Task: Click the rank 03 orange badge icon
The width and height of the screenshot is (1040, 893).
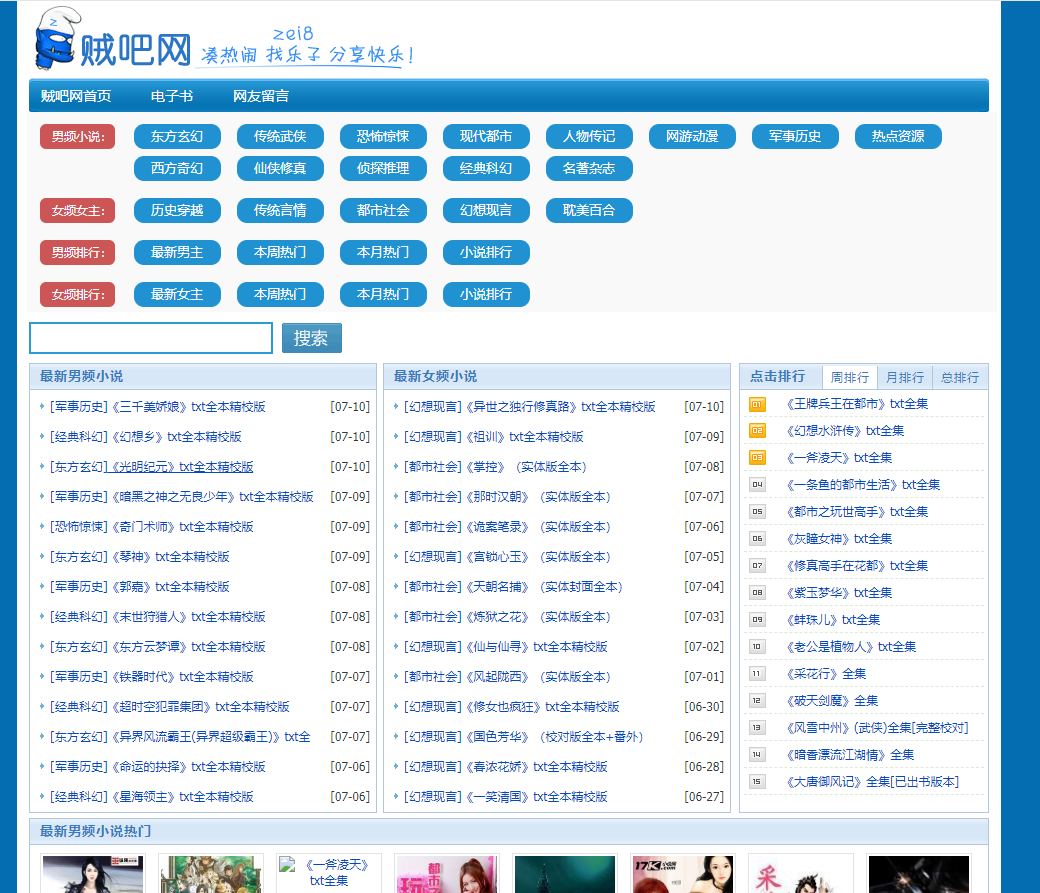Action: 757,458
